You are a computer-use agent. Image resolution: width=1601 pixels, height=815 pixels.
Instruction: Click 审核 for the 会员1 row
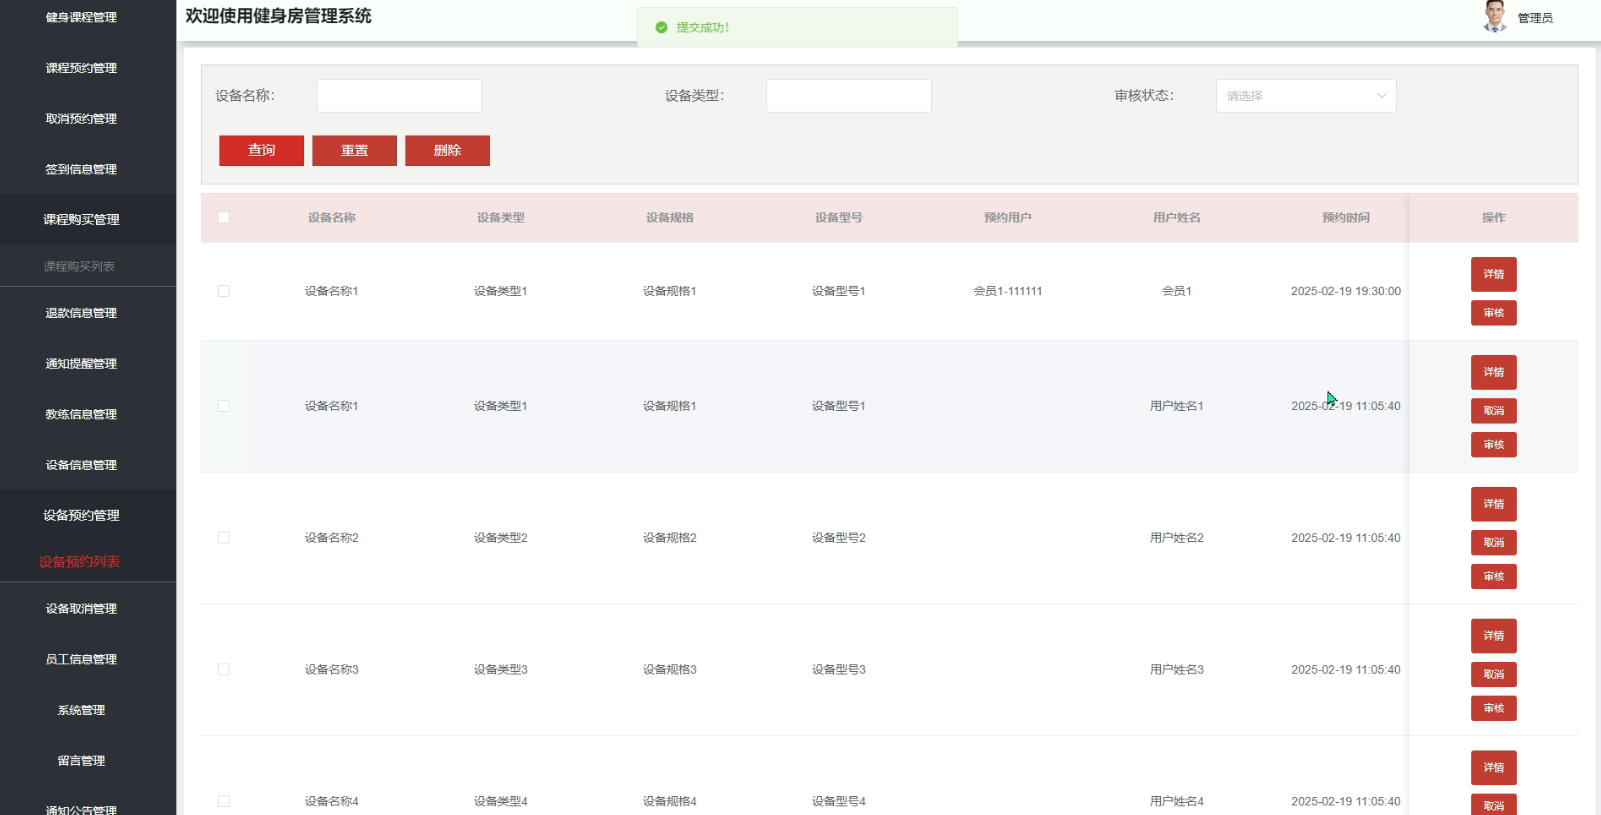pyautogui.click(x=1493, y=313)
